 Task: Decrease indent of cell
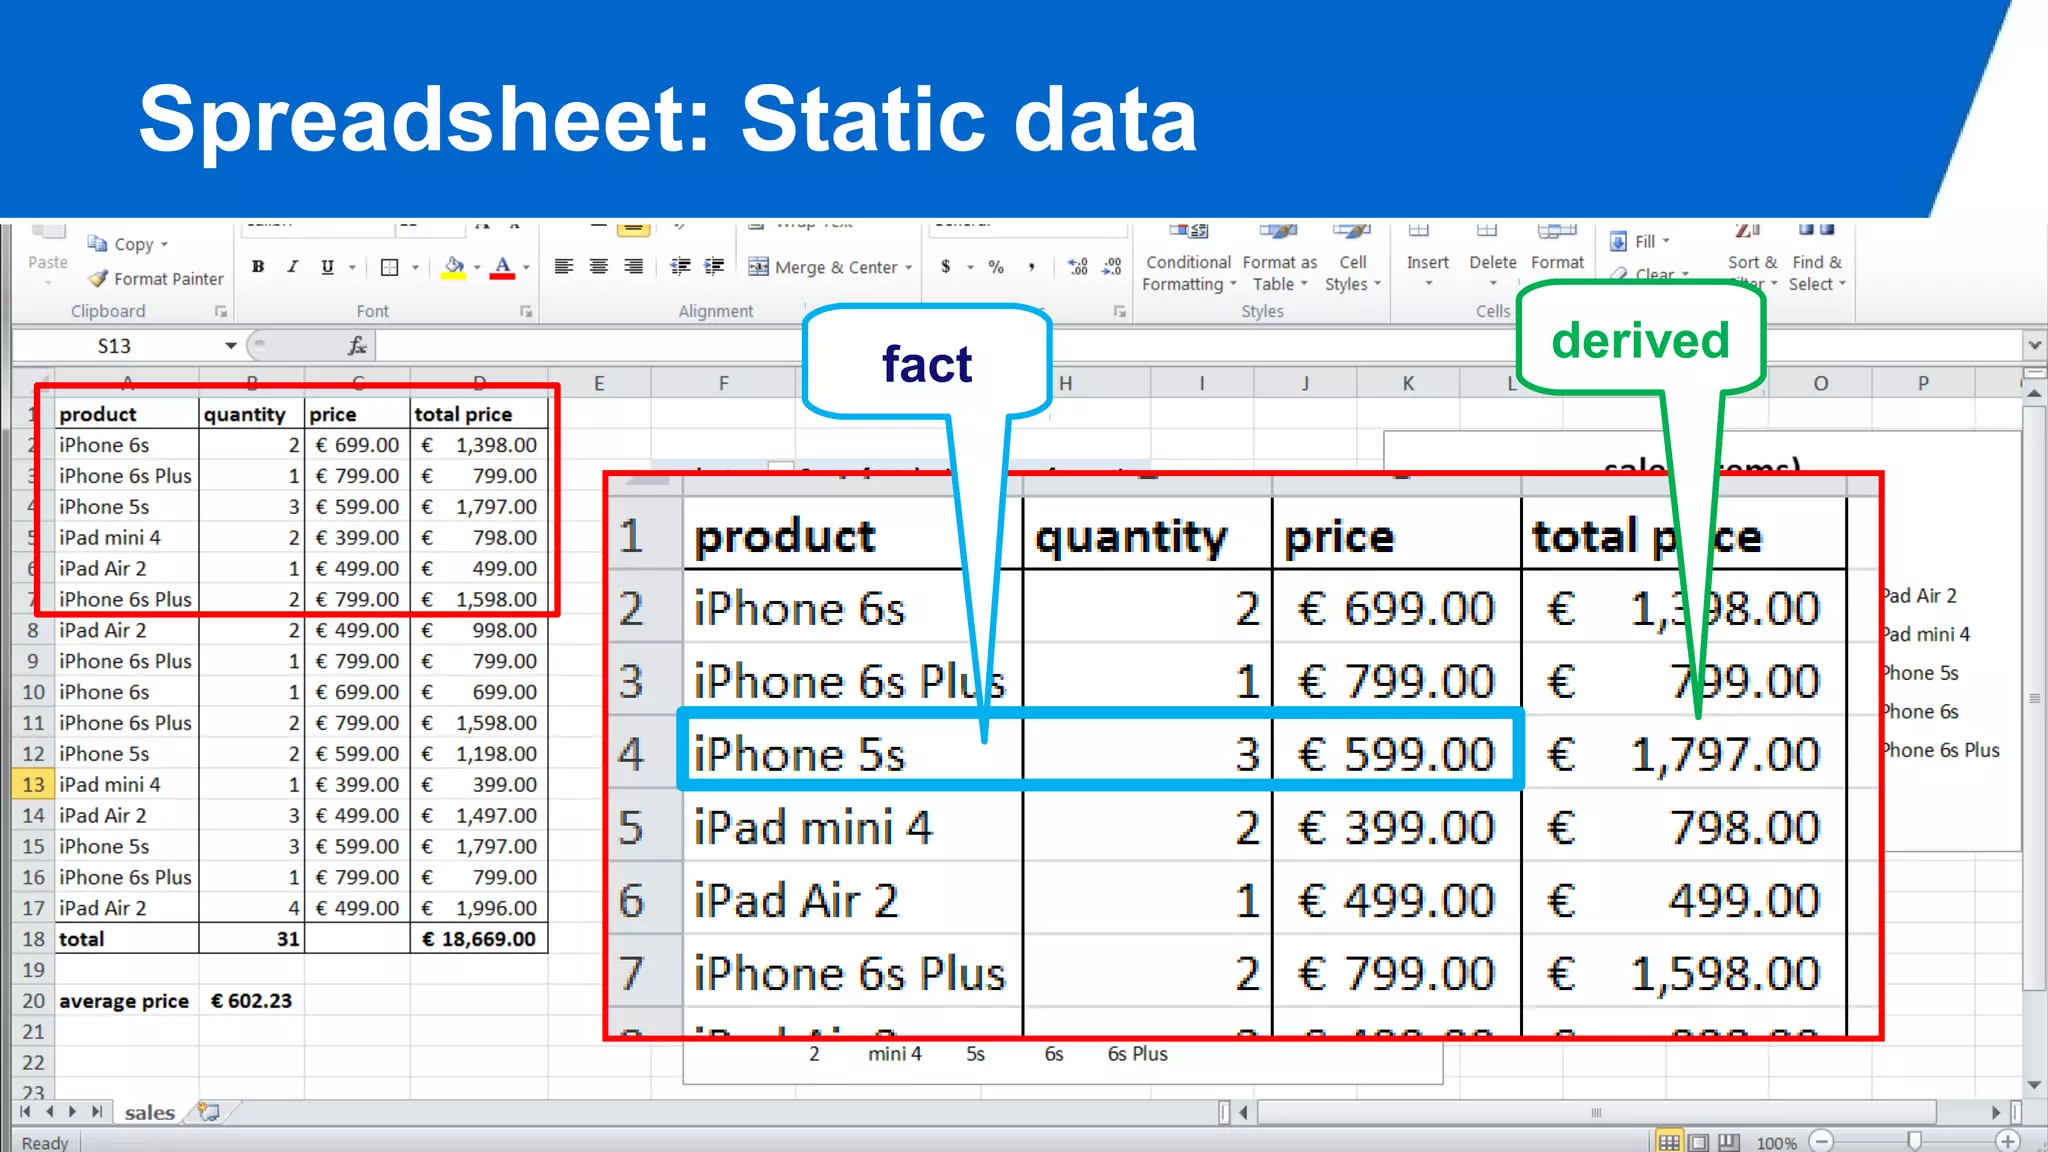(x=680, y=266)
